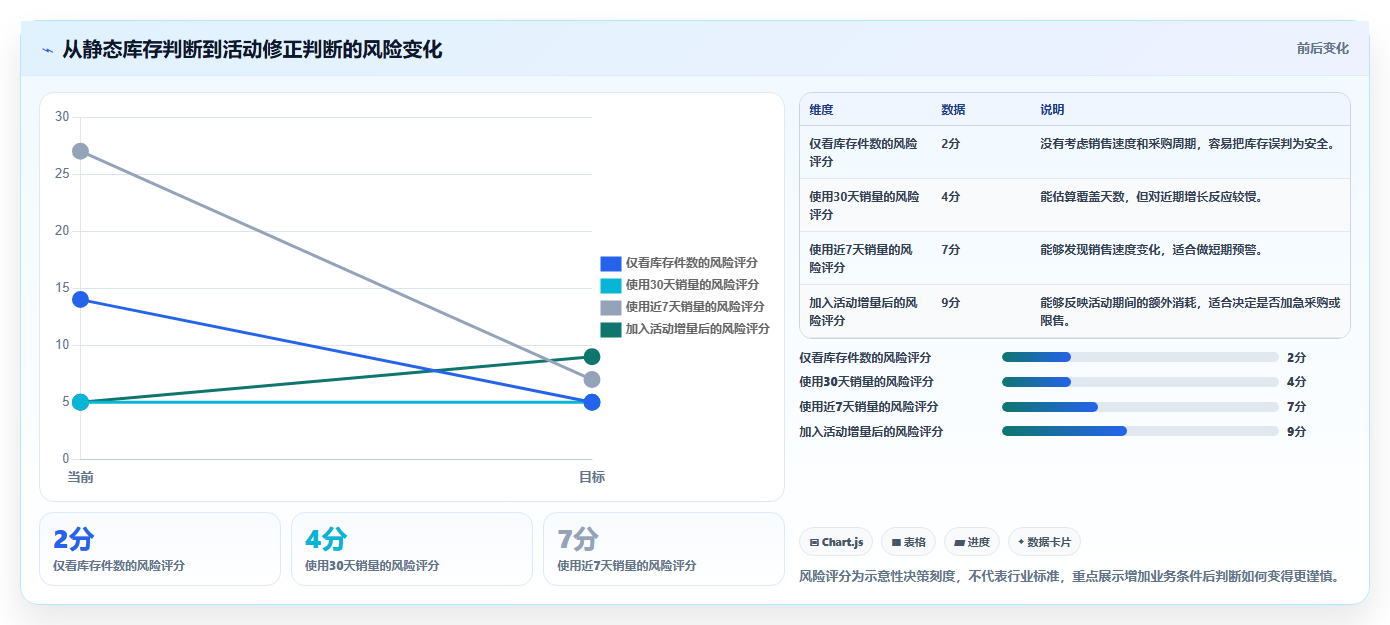Click description 能够反映活动期间的额外消耗
Viewport: 1390px width, 625px height.
[1190, 311]
